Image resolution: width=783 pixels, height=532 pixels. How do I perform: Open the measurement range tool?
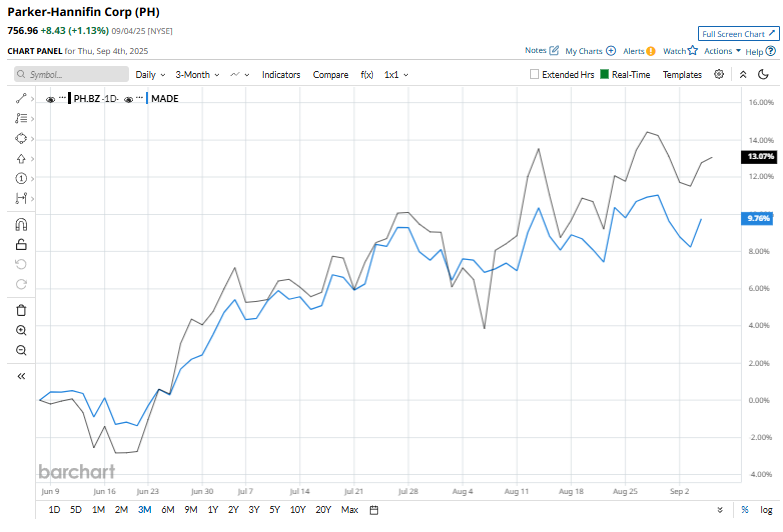point(20,198)
